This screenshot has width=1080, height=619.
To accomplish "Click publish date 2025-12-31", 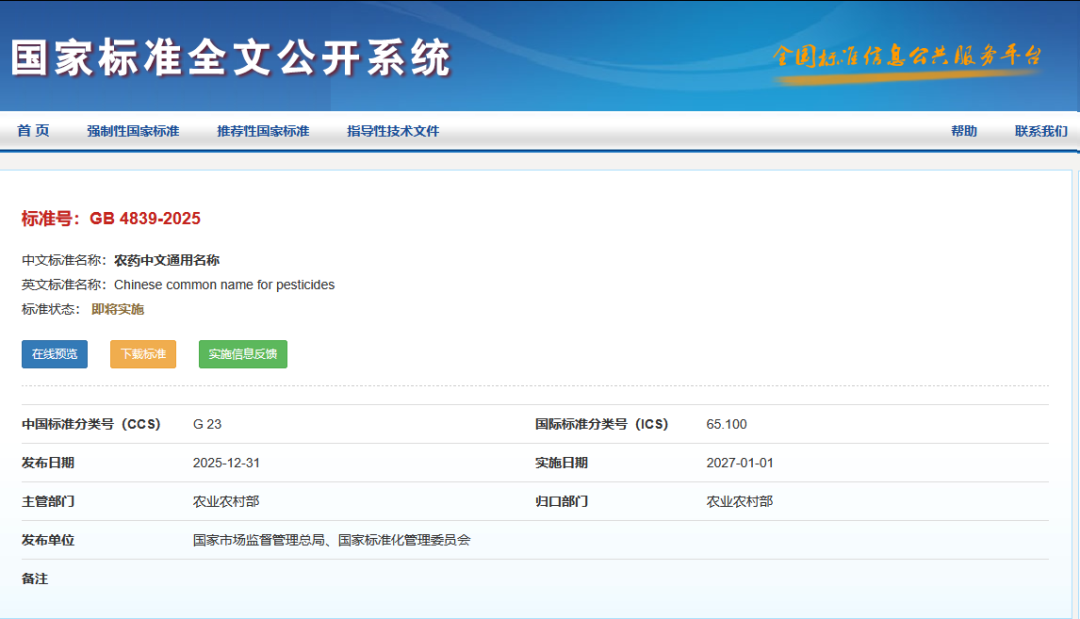I will (x=227, y=463).
